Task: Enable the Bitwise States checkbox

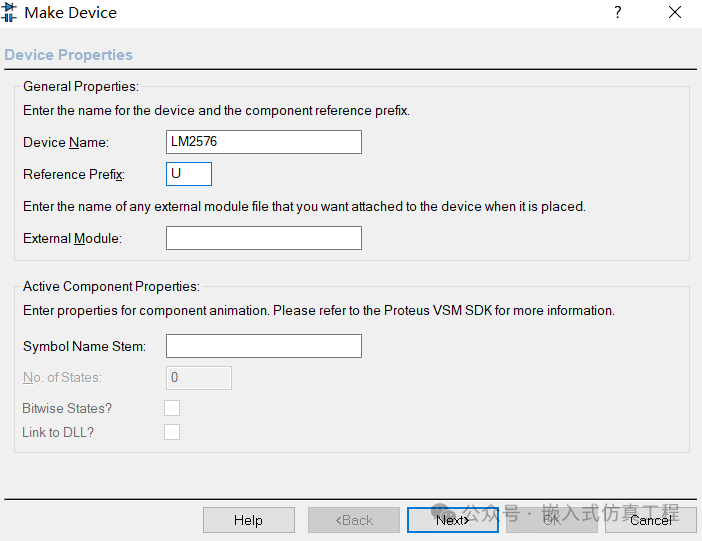Action: pos(172,408)
